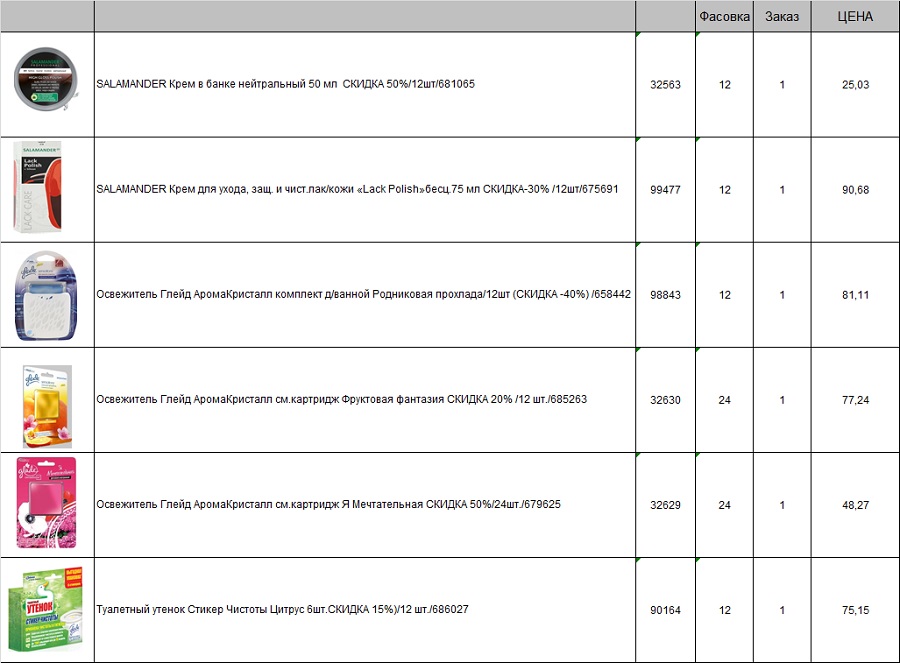
Task: Select the Фасовка column header
Action: [x=724, y=17]
